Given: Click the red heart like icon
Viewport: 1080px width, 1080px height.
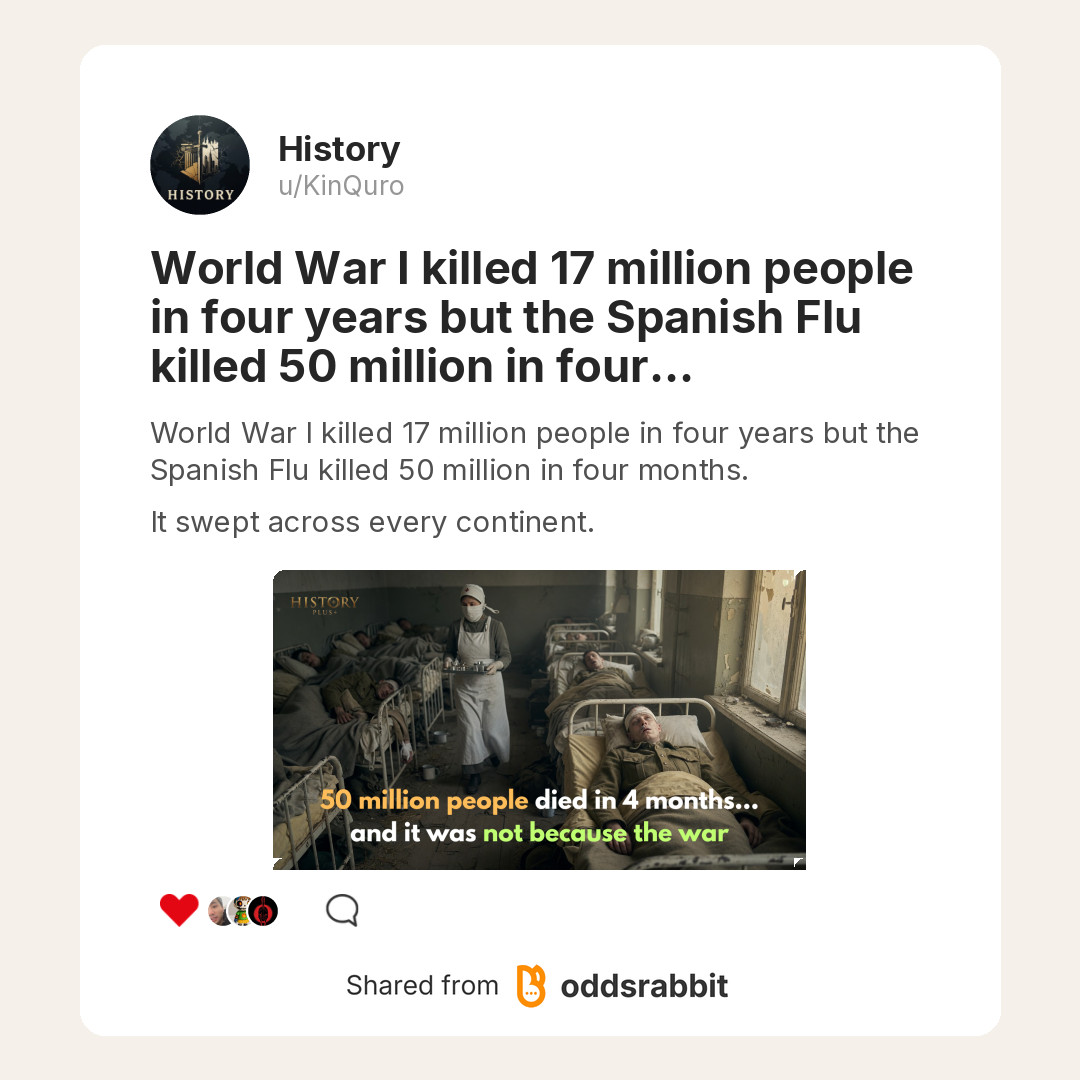Looking at the screenshot, I should [x=179, y=910].
